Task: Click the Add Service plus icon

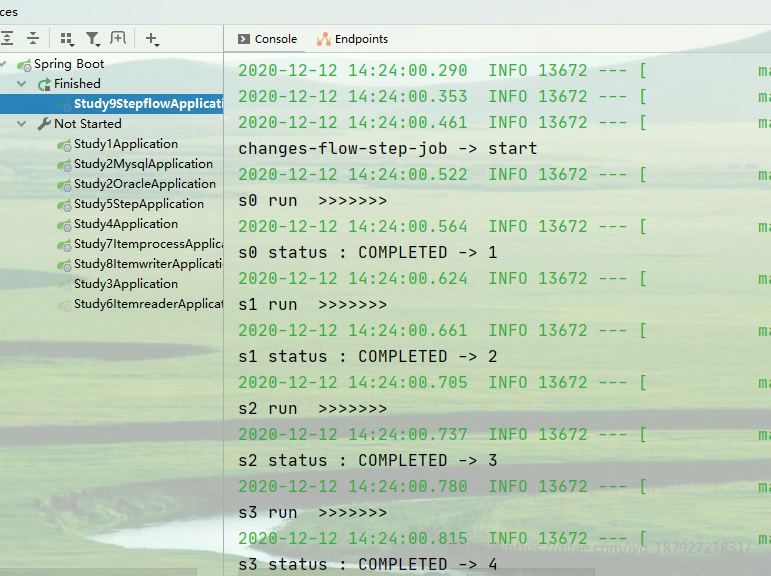Action: pyautogui.click(x=152, y=39)
